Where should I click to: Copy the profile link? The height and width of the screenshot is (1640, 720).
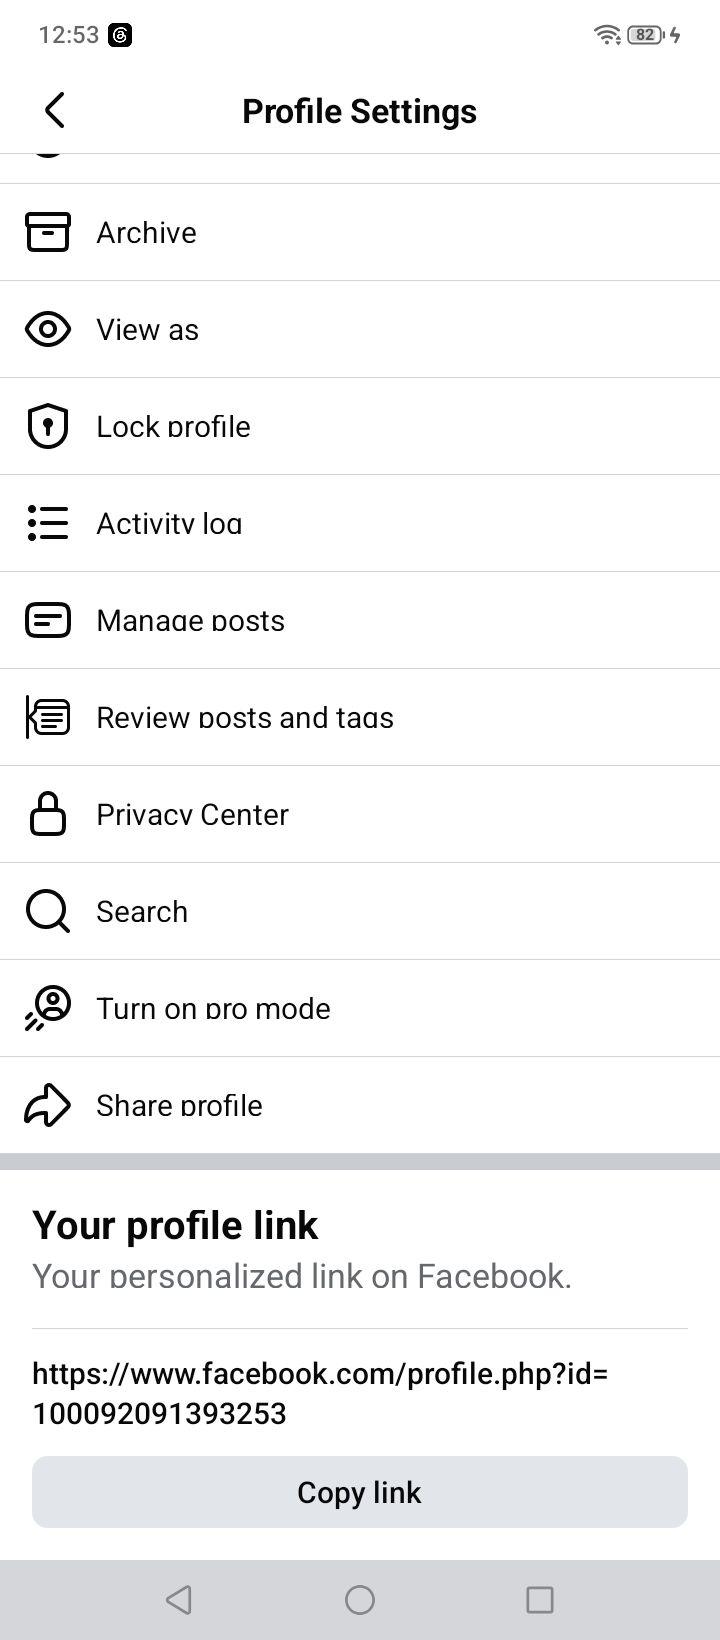[x=360, y=1492]
